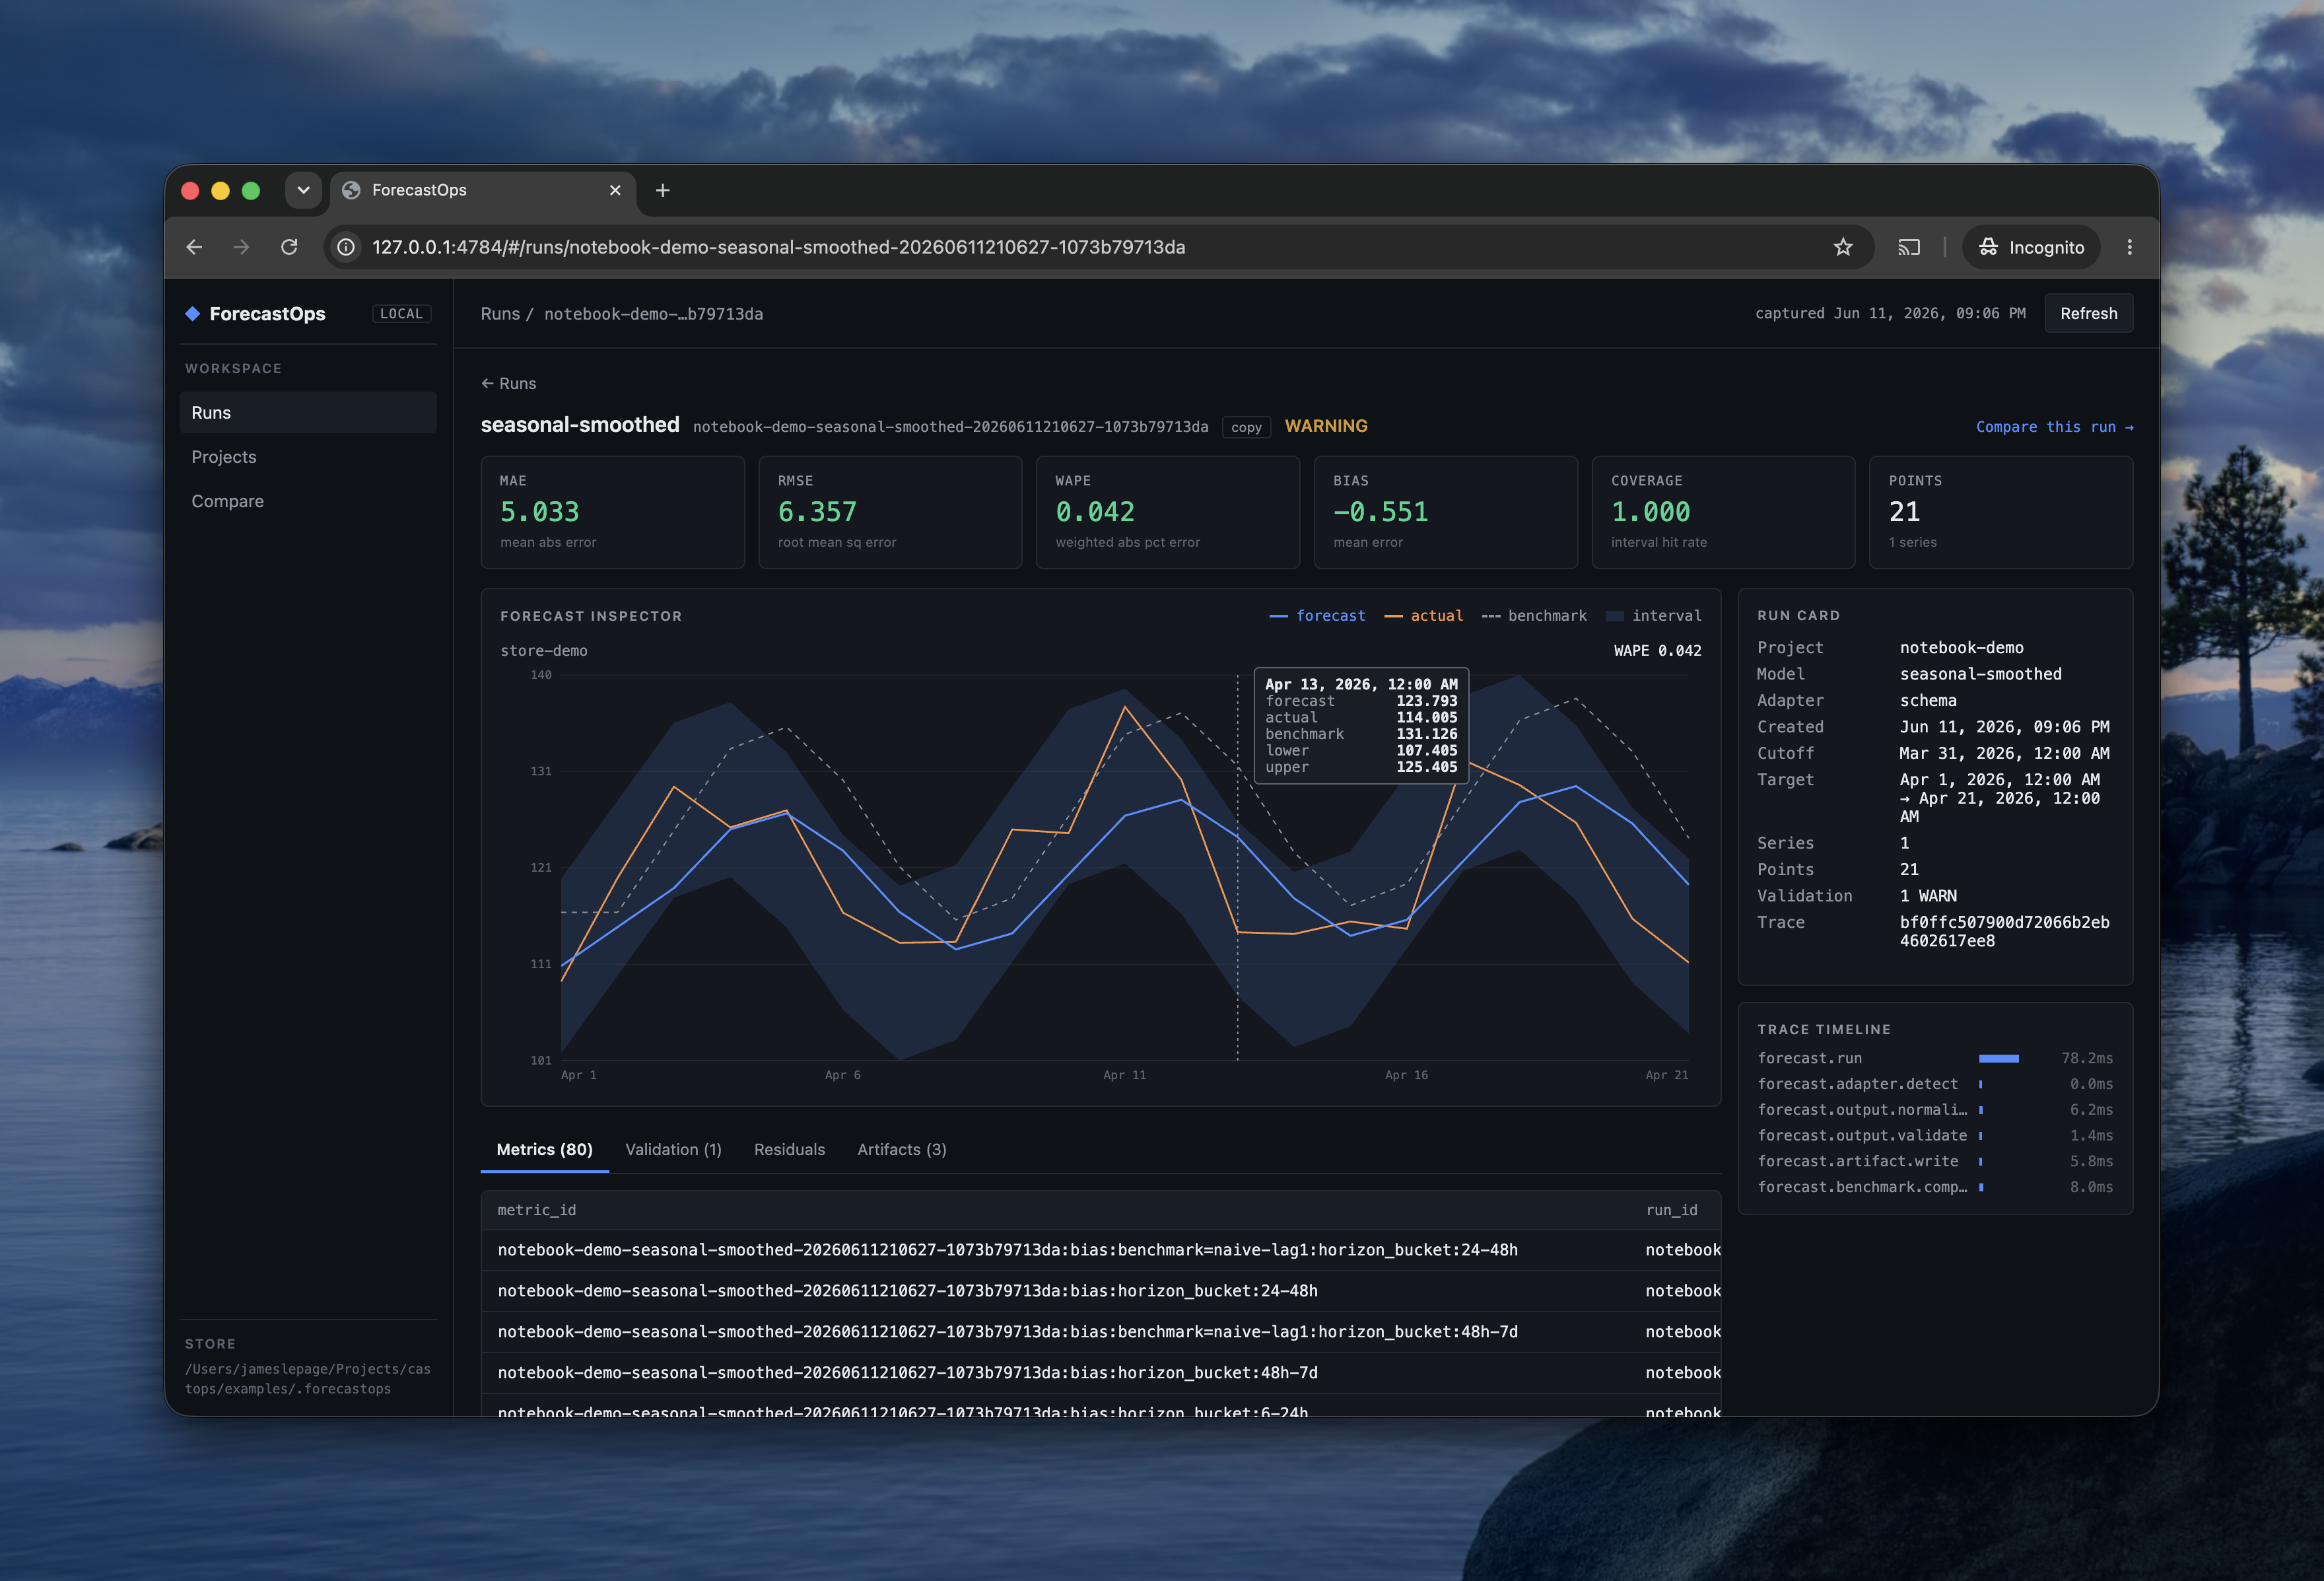
Task: Toggle the actual series in chart legend
Action: 1423,616
